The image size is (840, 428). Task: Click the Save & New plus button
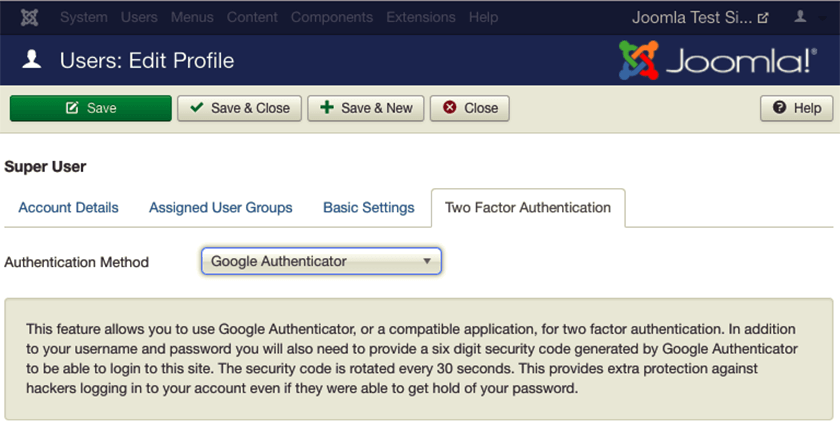pyautogui.click(x=366, y=108)
